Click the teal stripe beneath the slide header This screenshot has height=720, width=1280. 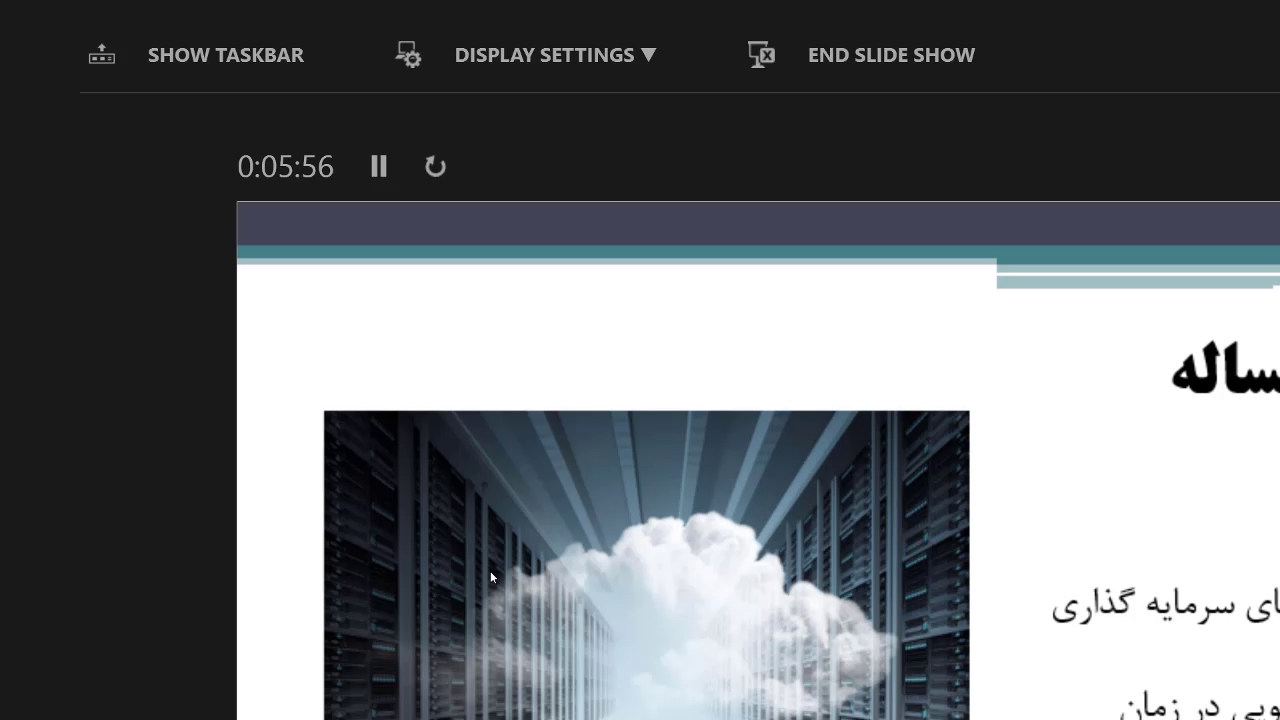[x=600, y=252]
